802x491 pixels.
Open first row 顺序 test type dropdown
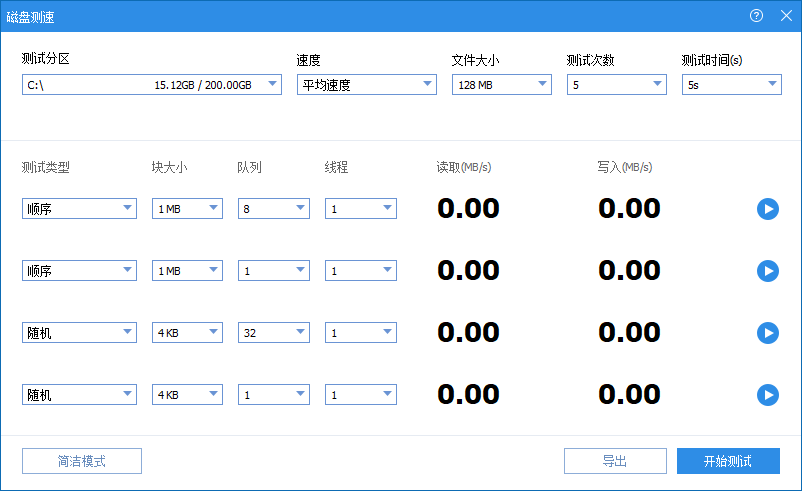[x=79, y=209]
